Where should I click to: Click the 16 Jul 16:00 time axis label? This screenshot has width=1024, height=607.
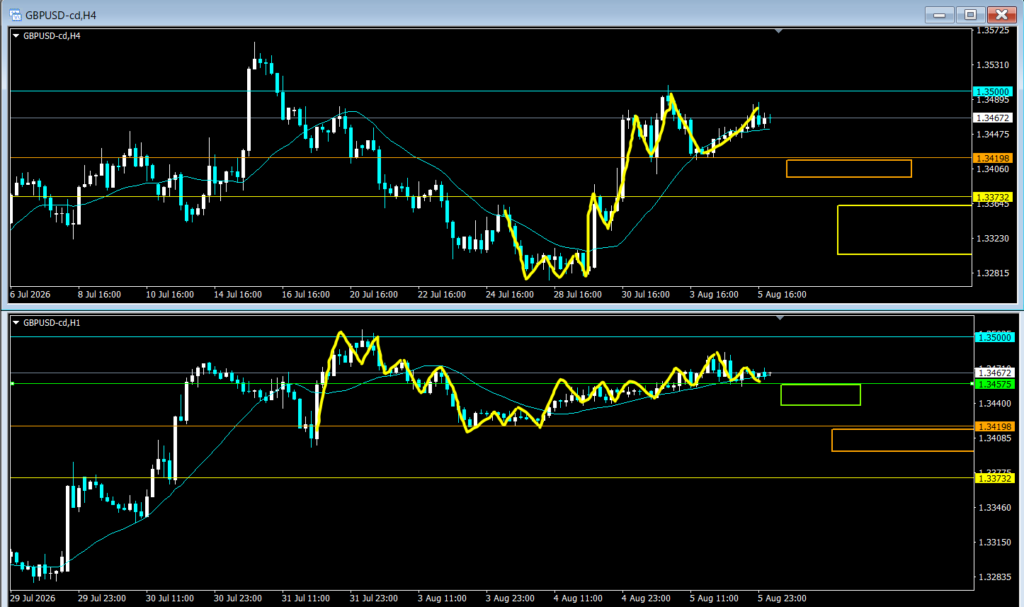coord(306,295)
